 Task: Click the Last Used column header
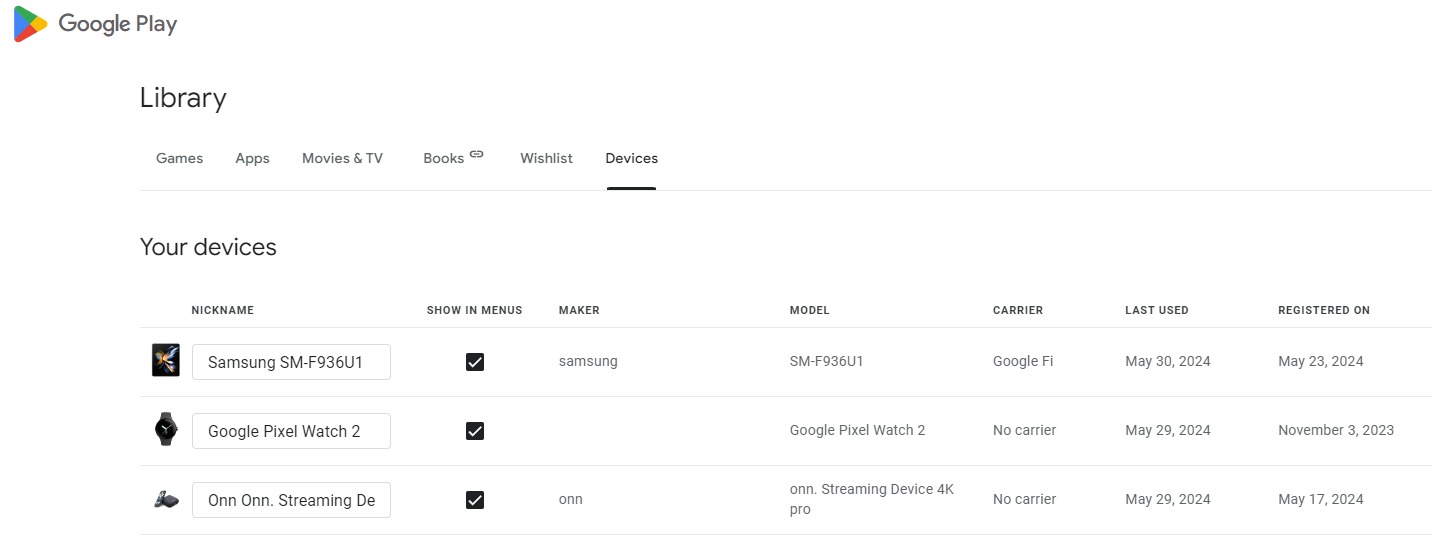pyautogui.click(x=1156, y=310)
